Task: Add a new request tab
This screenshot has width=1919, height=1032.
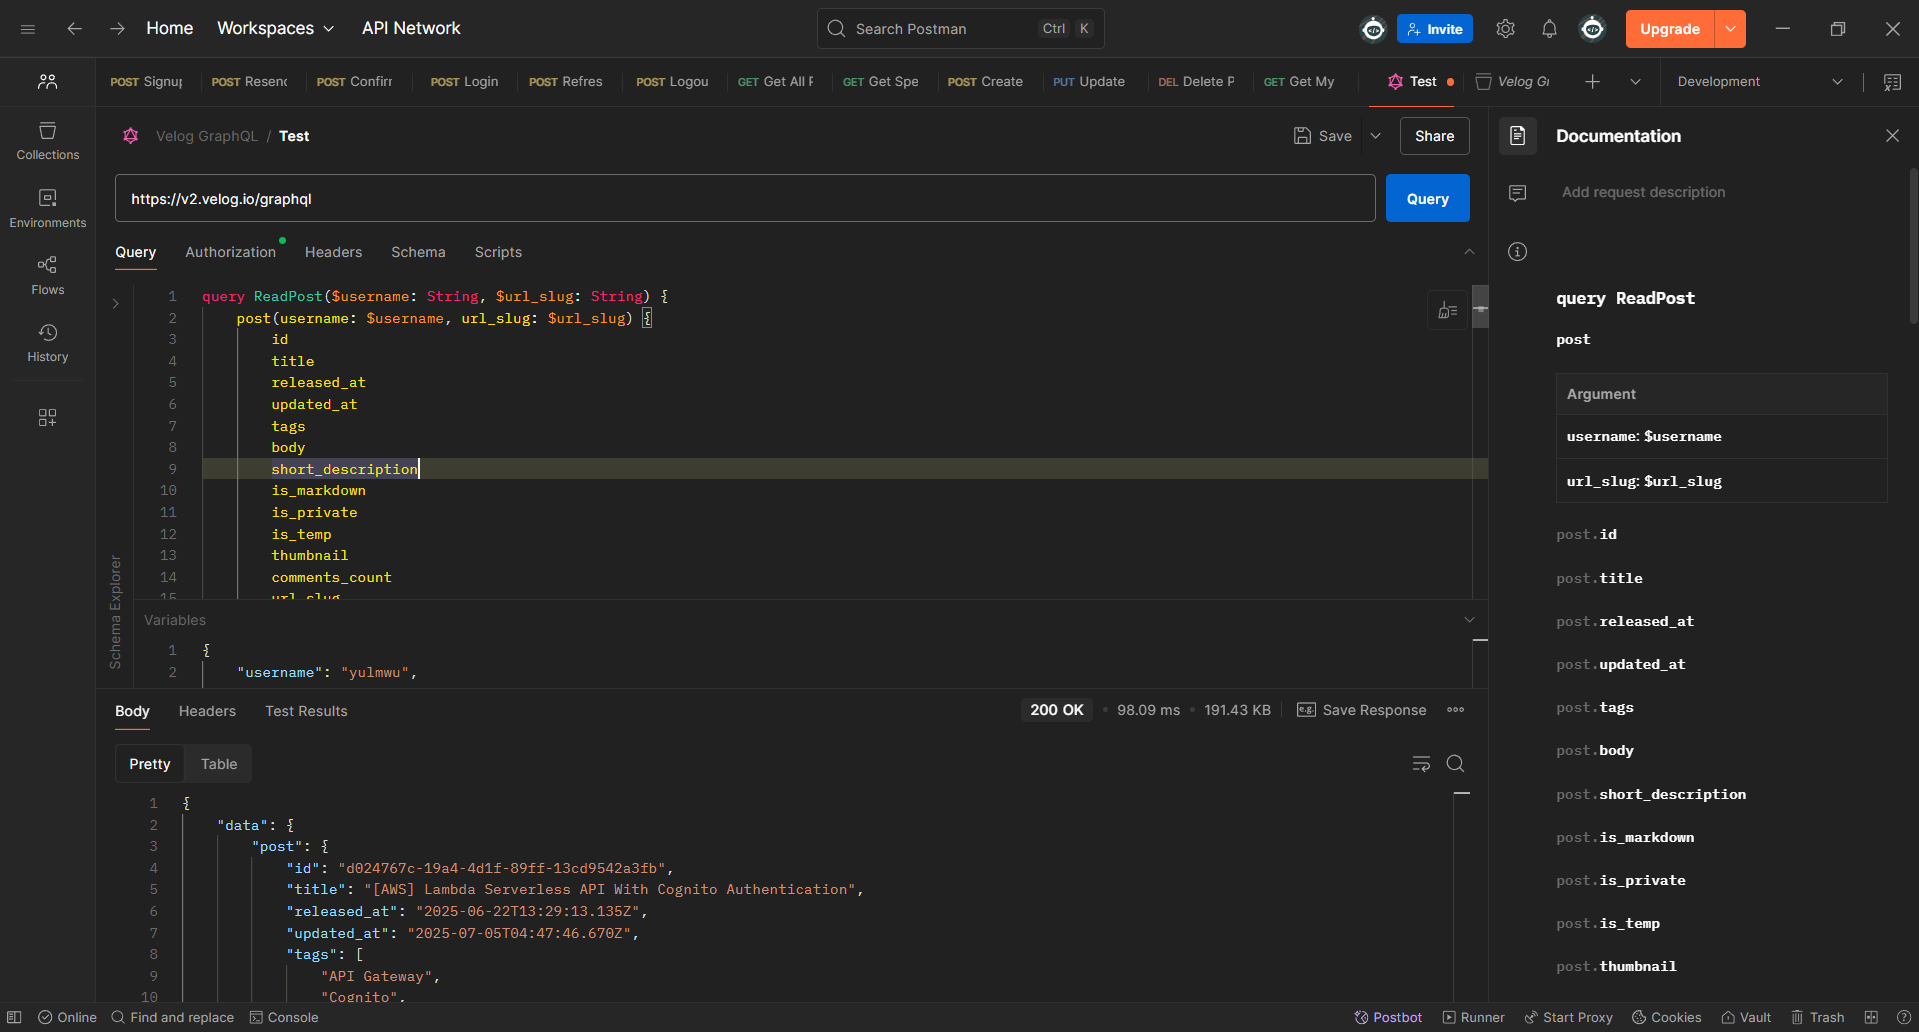Action: (1592, 82)
